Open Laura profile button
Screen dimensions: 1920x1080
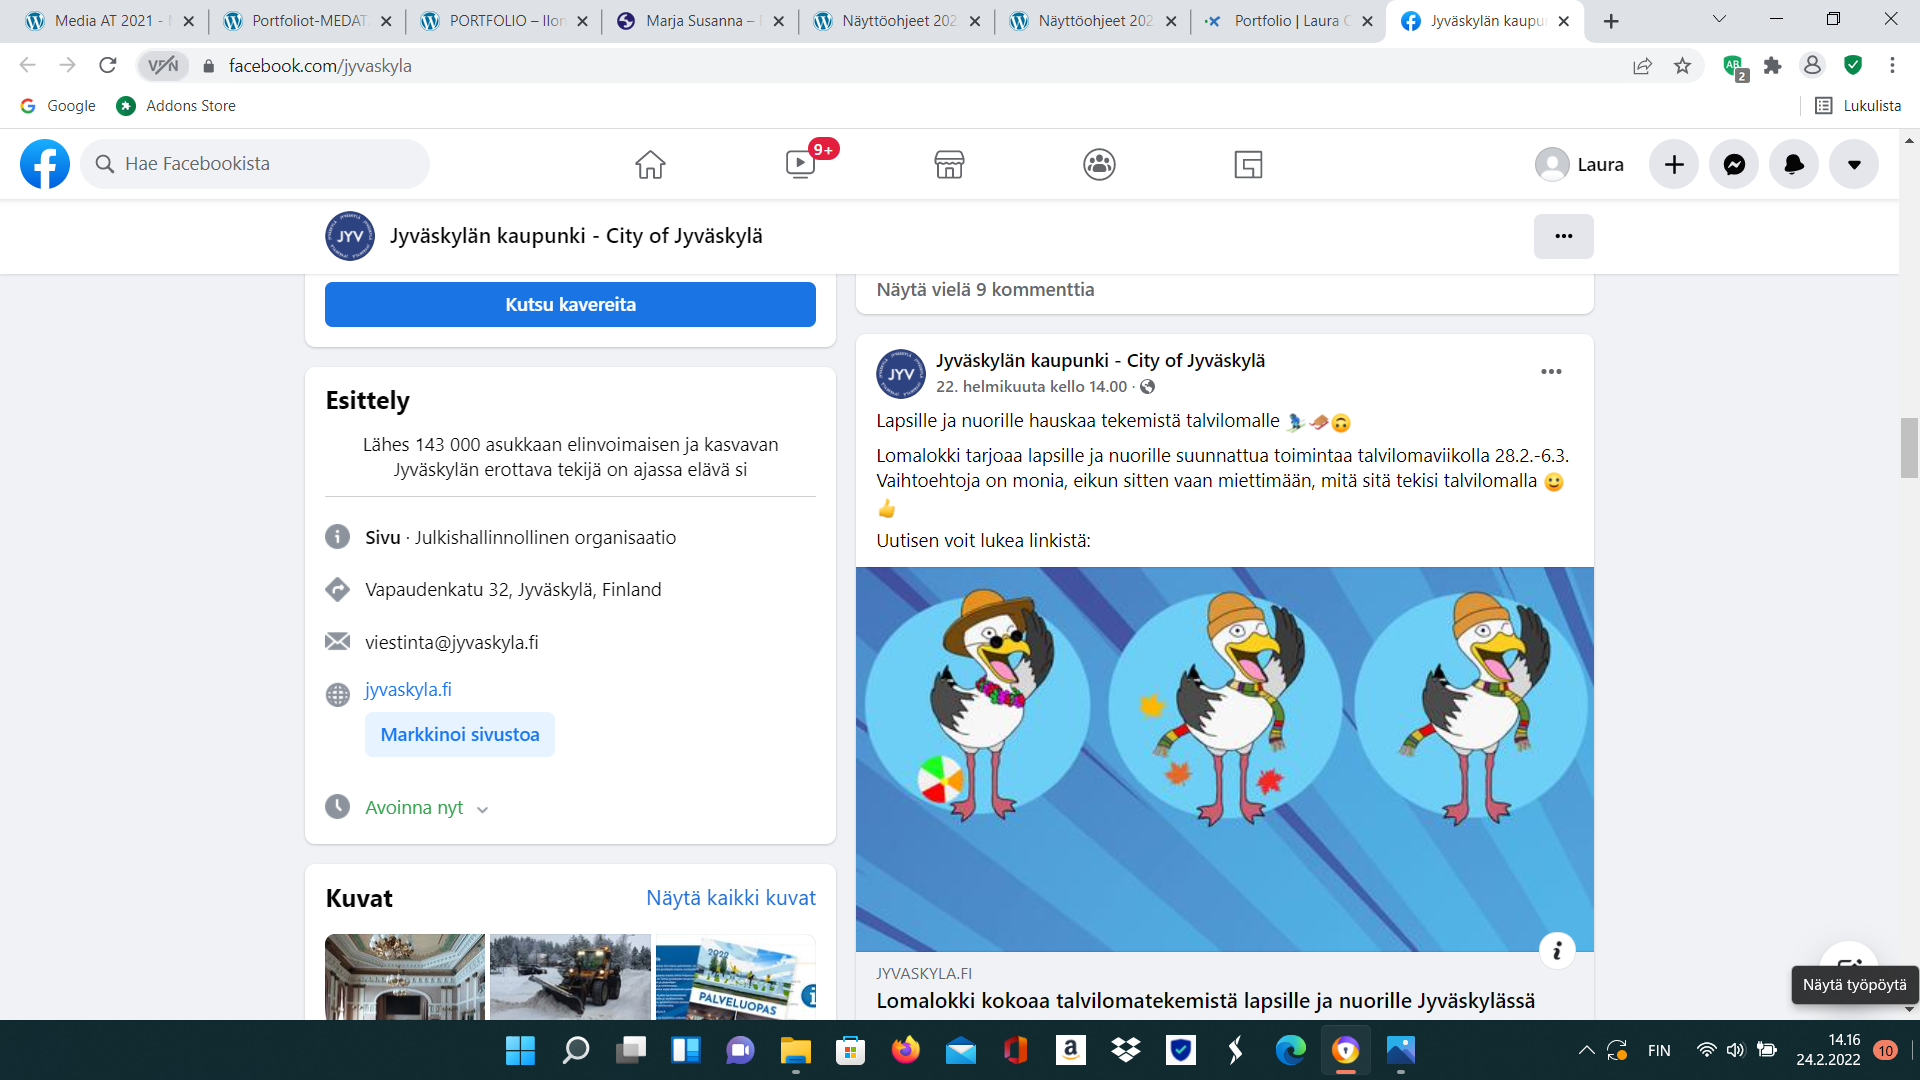pos(1580,164)
